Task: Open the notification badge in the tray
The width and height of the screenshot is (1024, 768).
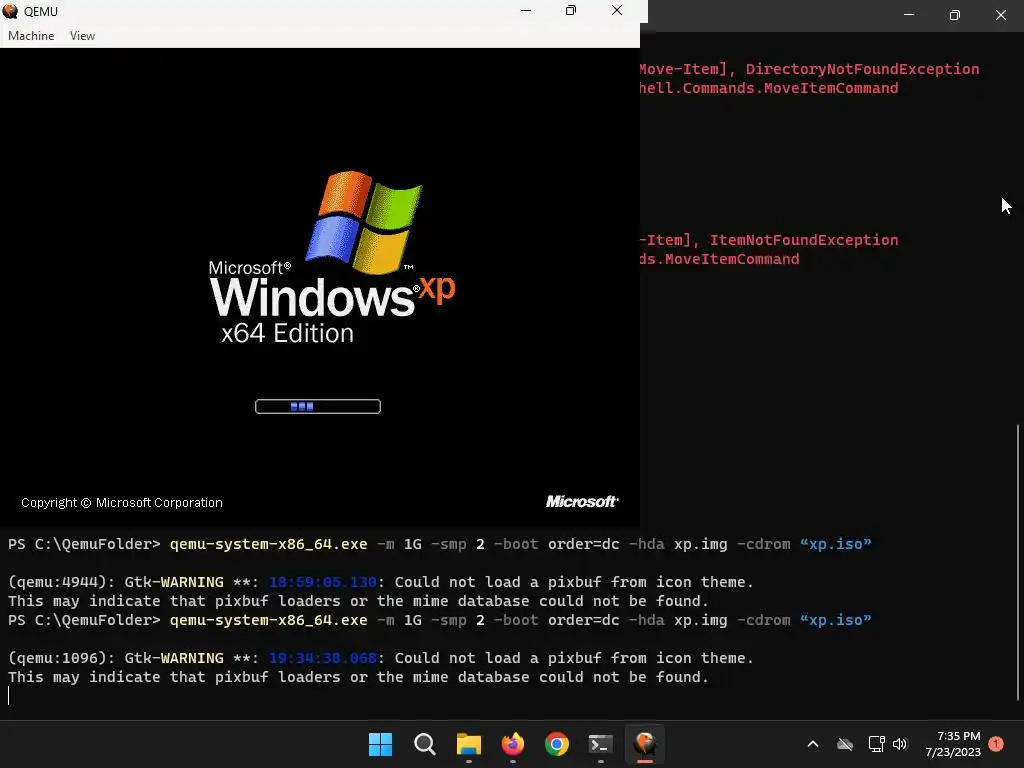Action: tap(996, 744)
